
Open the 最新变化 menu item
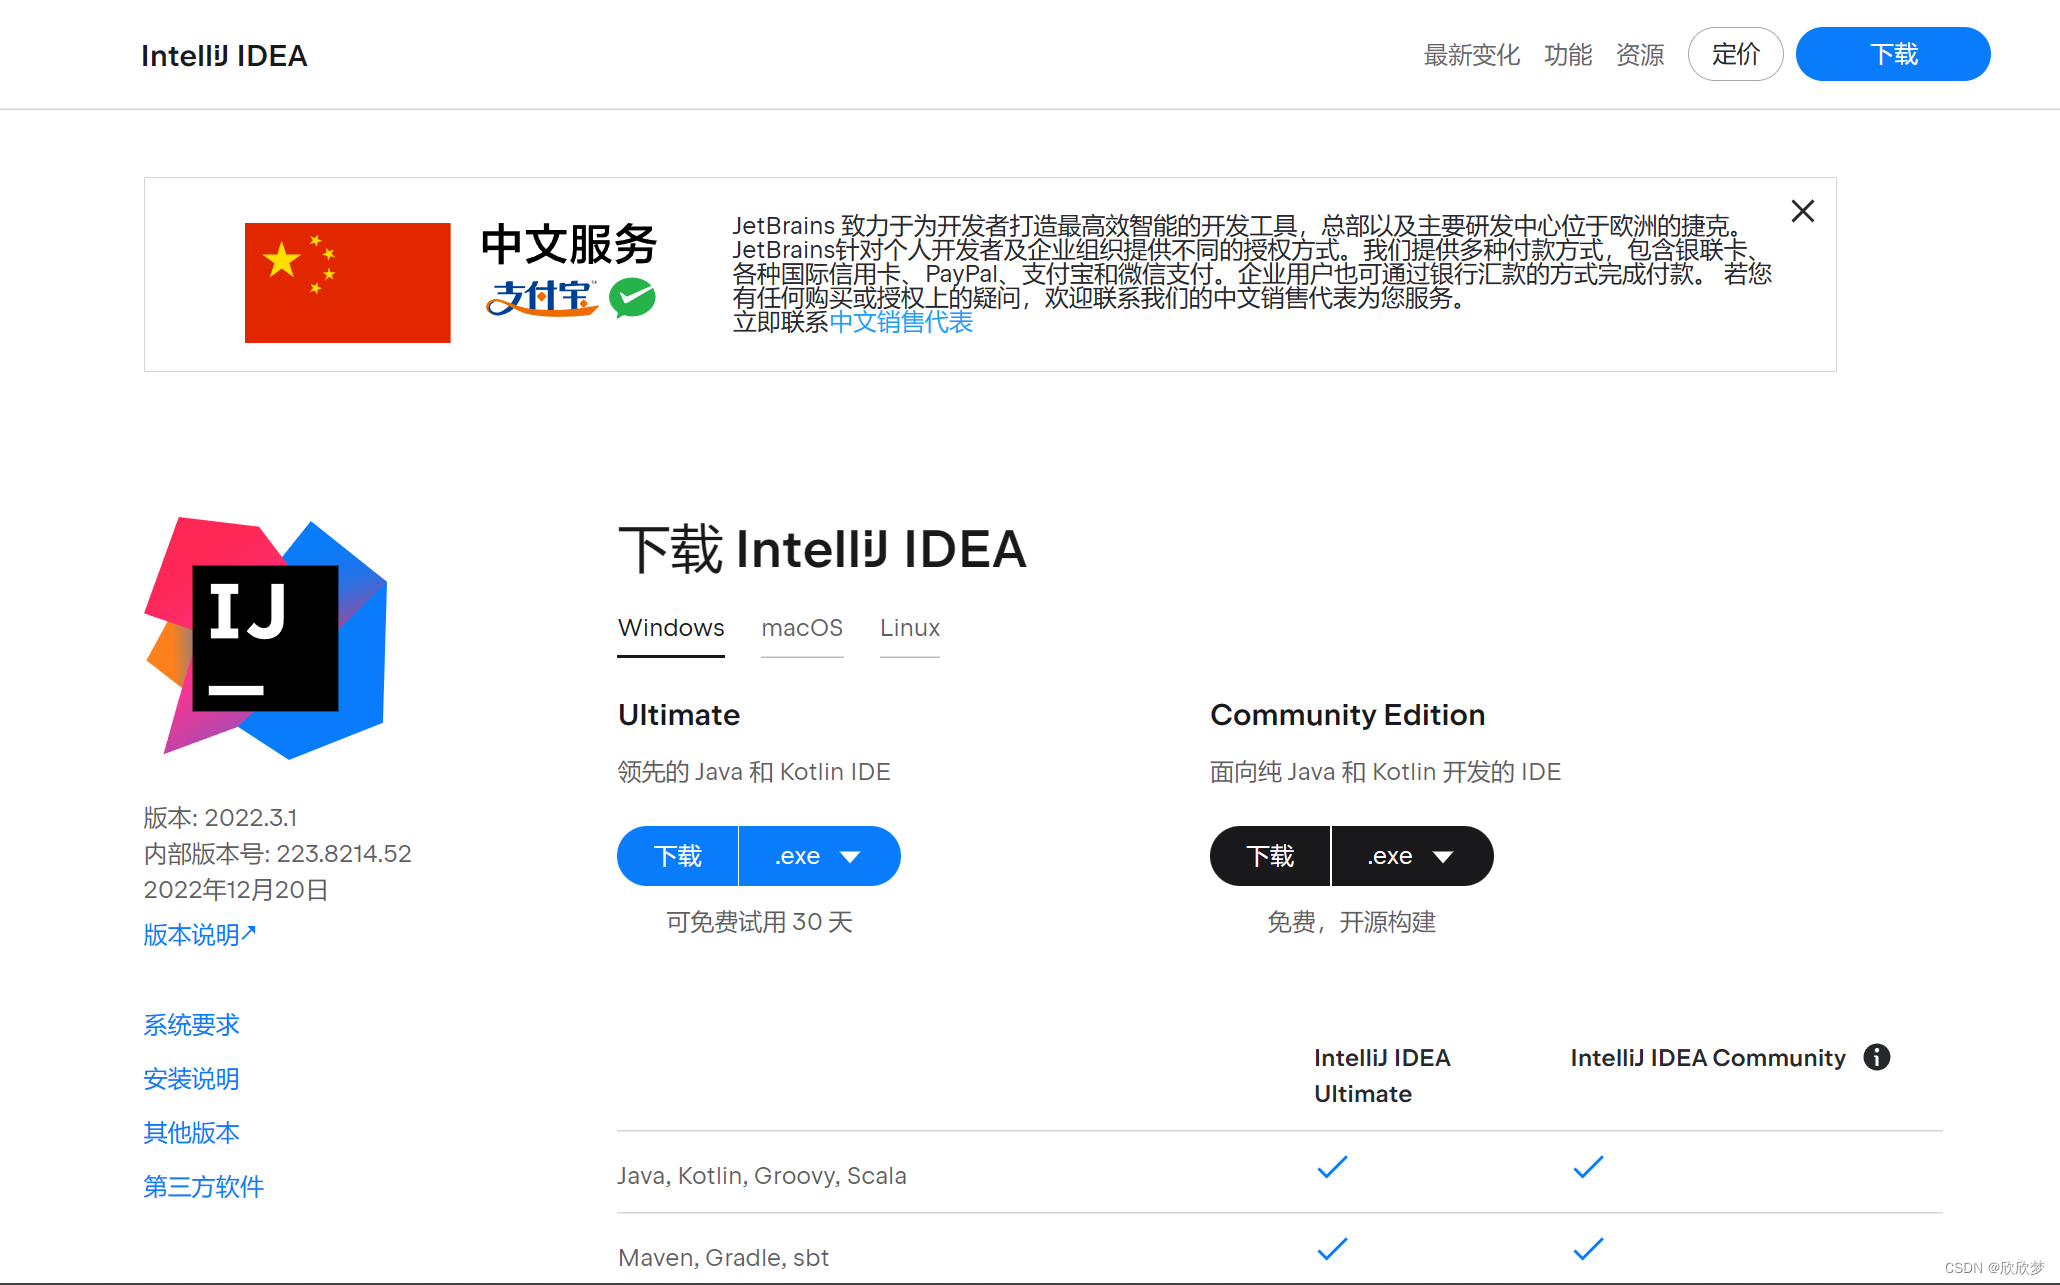(1471, 55)
